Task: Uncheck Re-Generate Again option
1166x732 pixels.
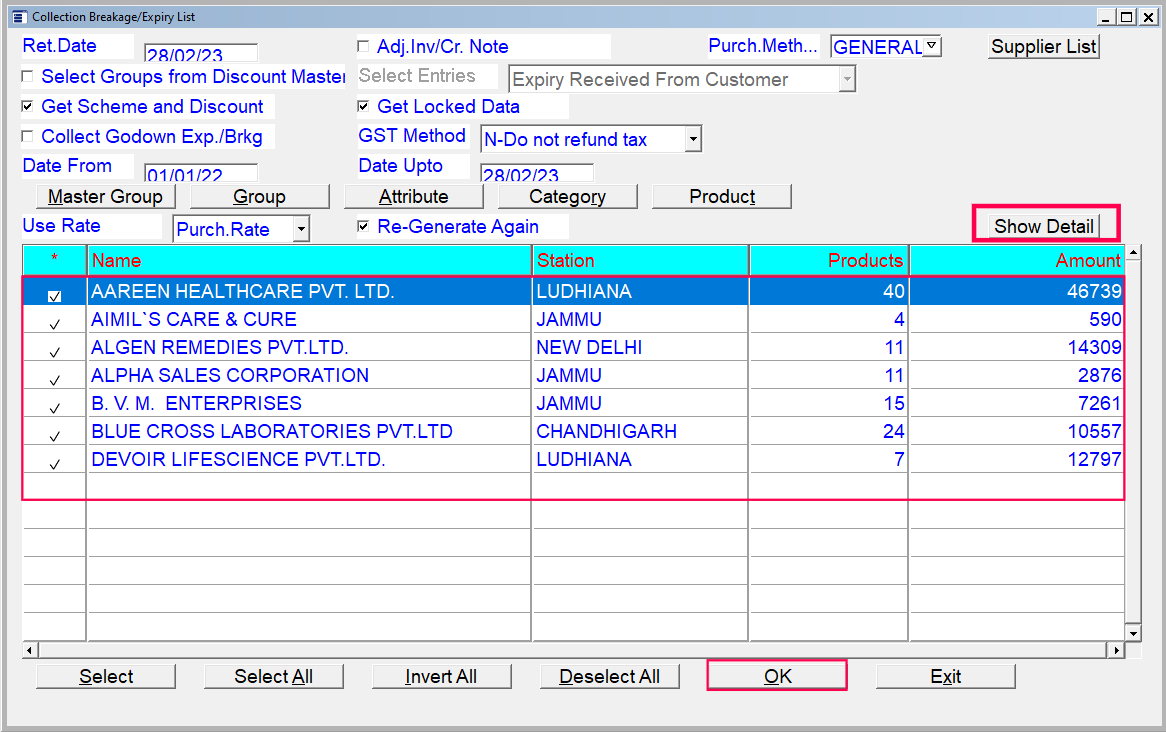Action: pos(363,227)
